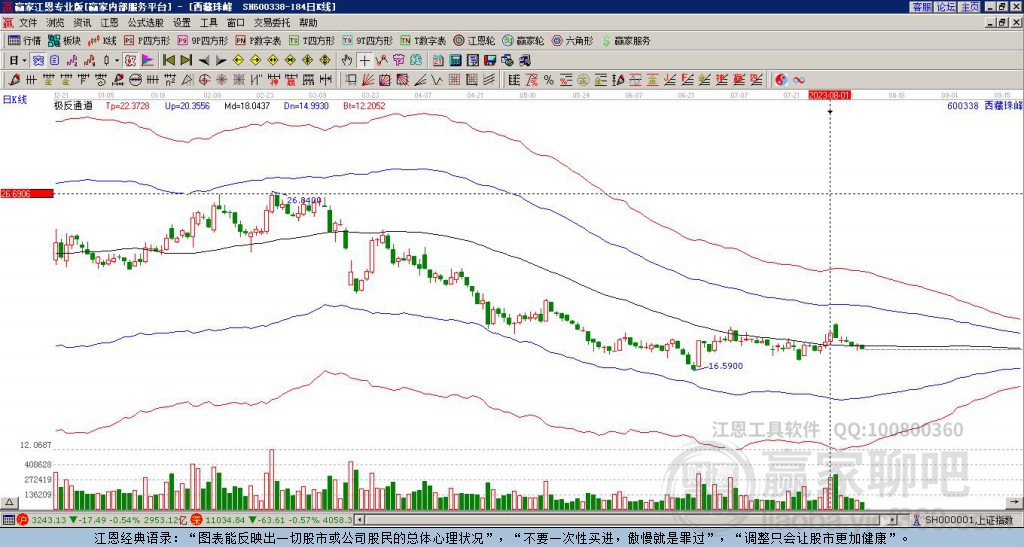1024x548 pixels.
Task: Open the 公式选股 menu
Action: coord(145,23)
